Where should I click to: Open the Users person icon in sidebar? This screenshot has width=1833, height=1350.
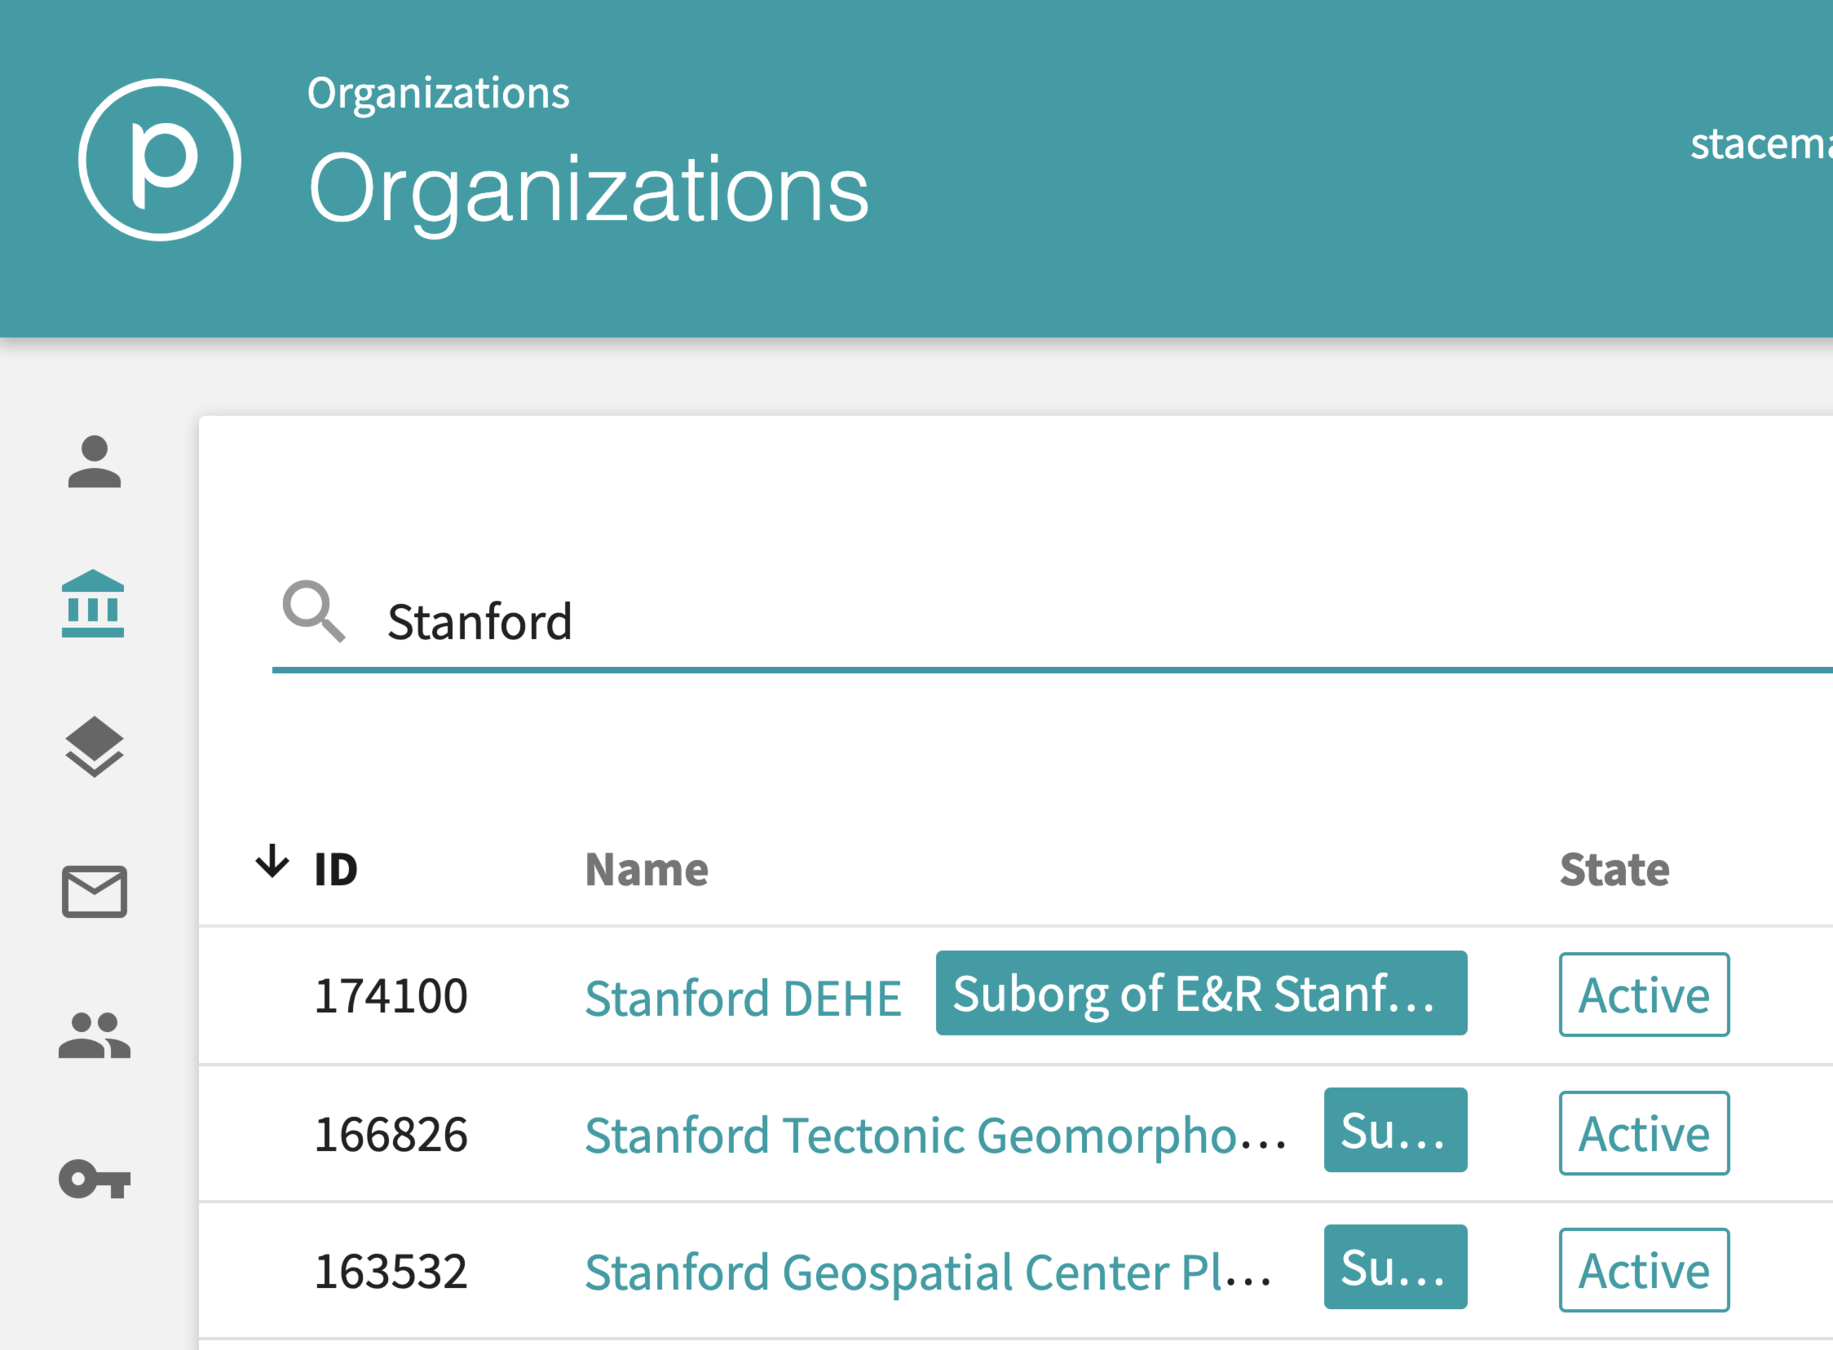tap(94, 462)
